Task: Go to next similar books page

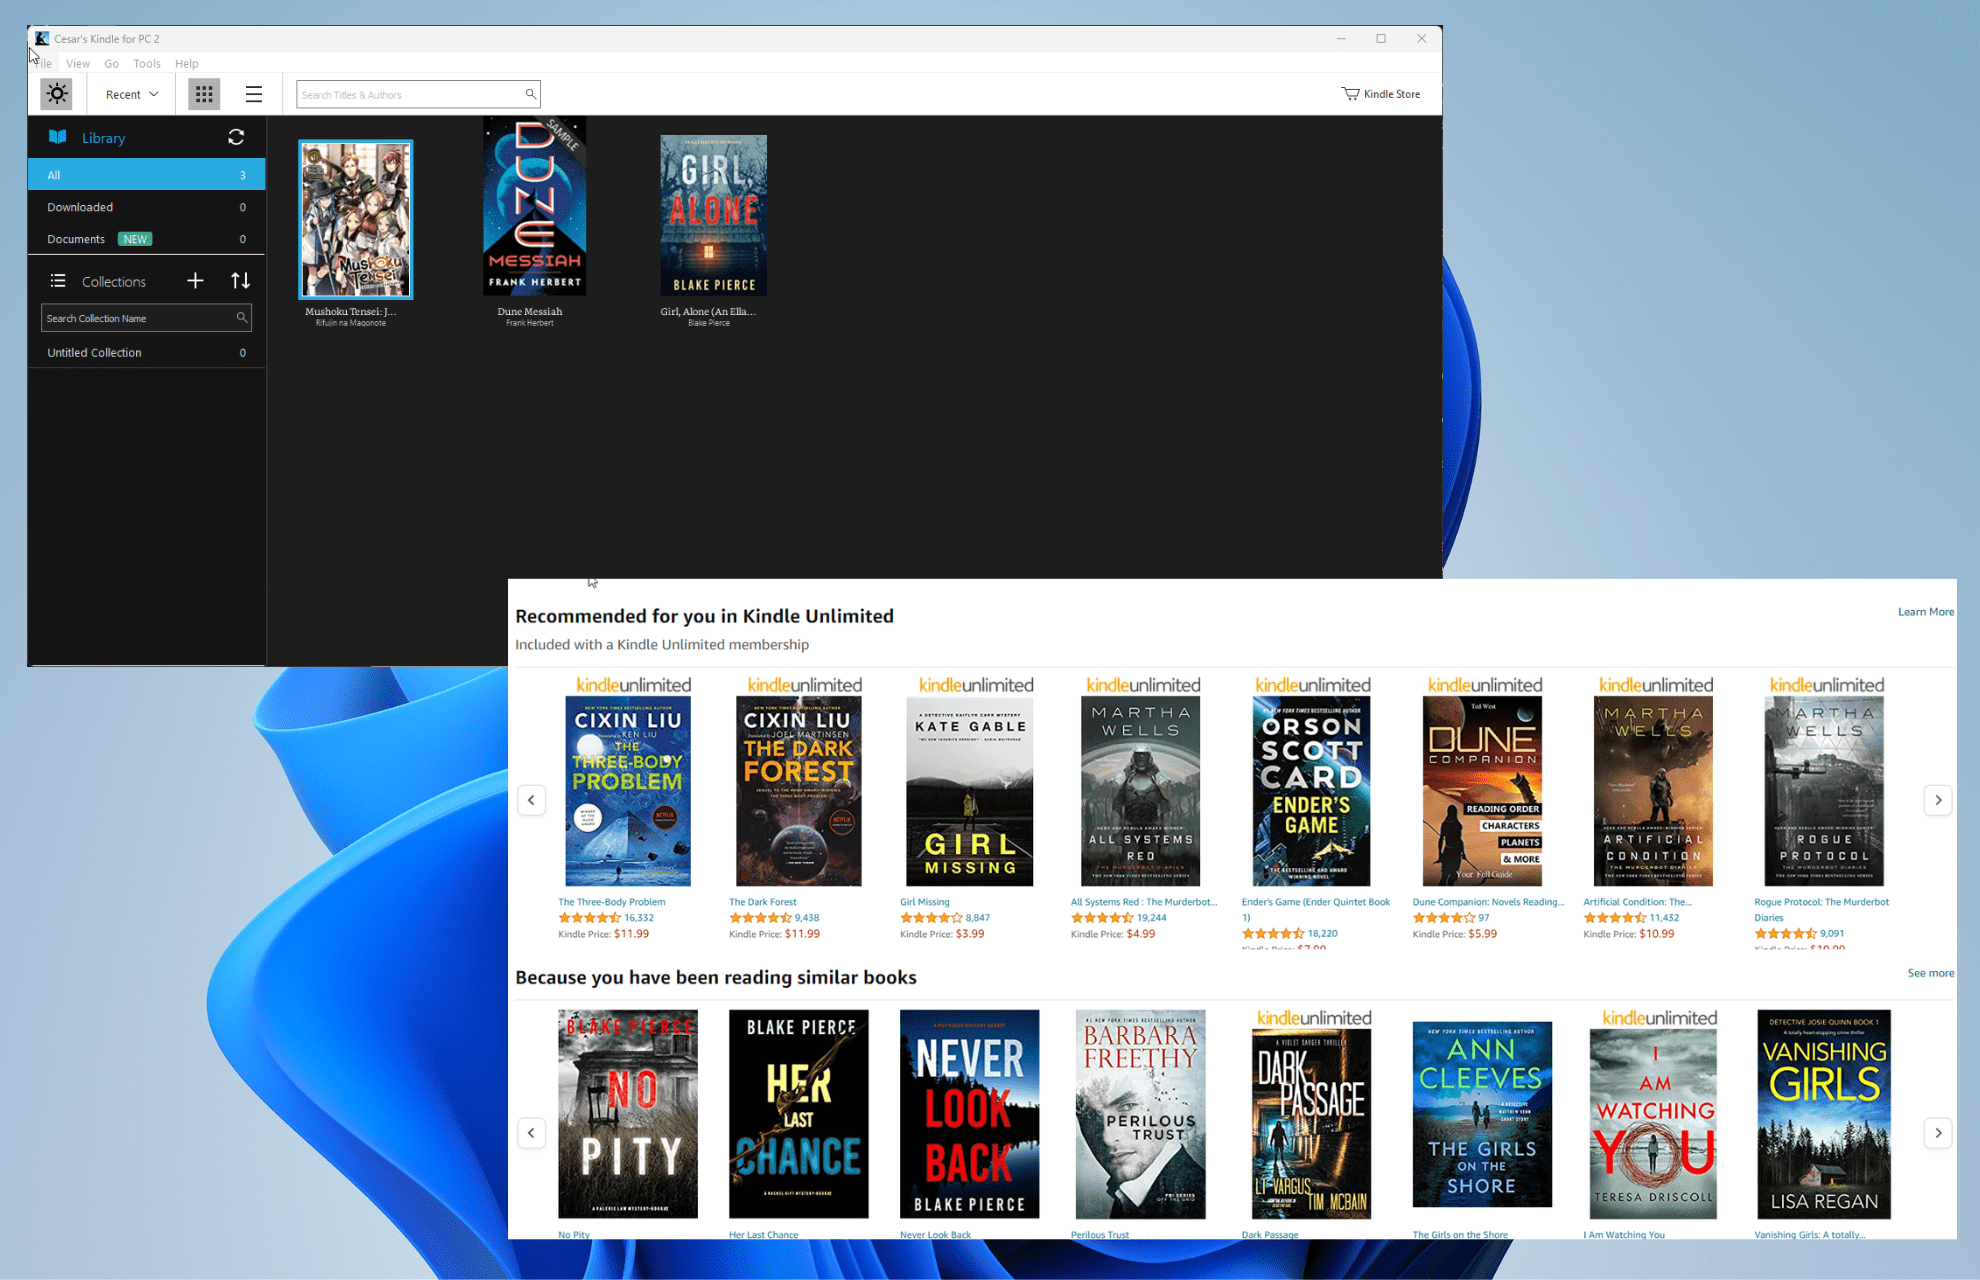Action: point(1938,1133)
